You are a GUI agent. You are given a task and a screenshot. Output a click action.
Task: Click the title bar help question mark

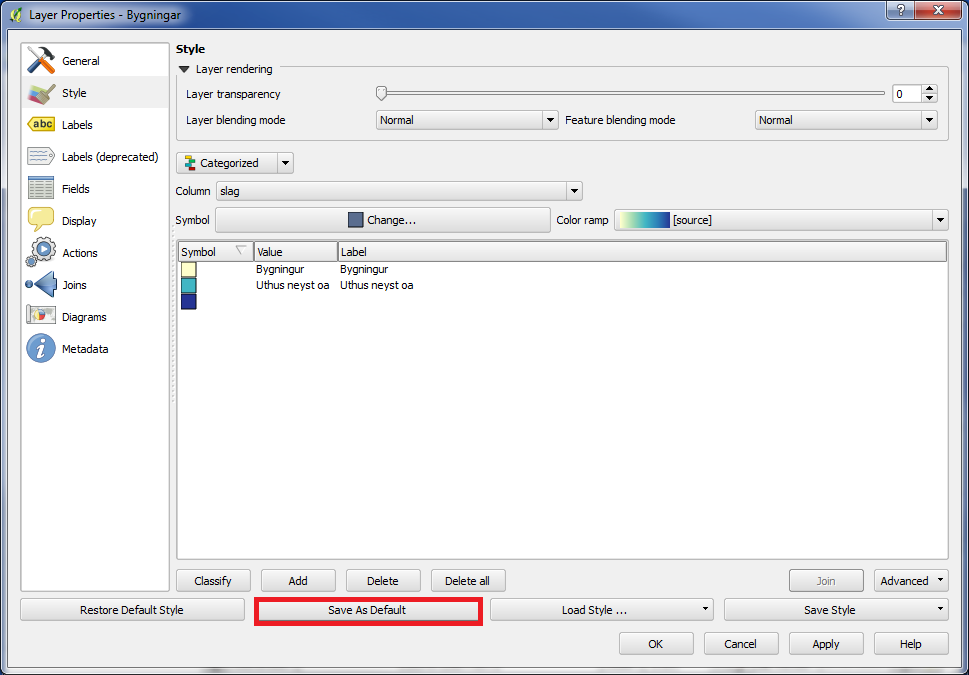pos(901,10)
